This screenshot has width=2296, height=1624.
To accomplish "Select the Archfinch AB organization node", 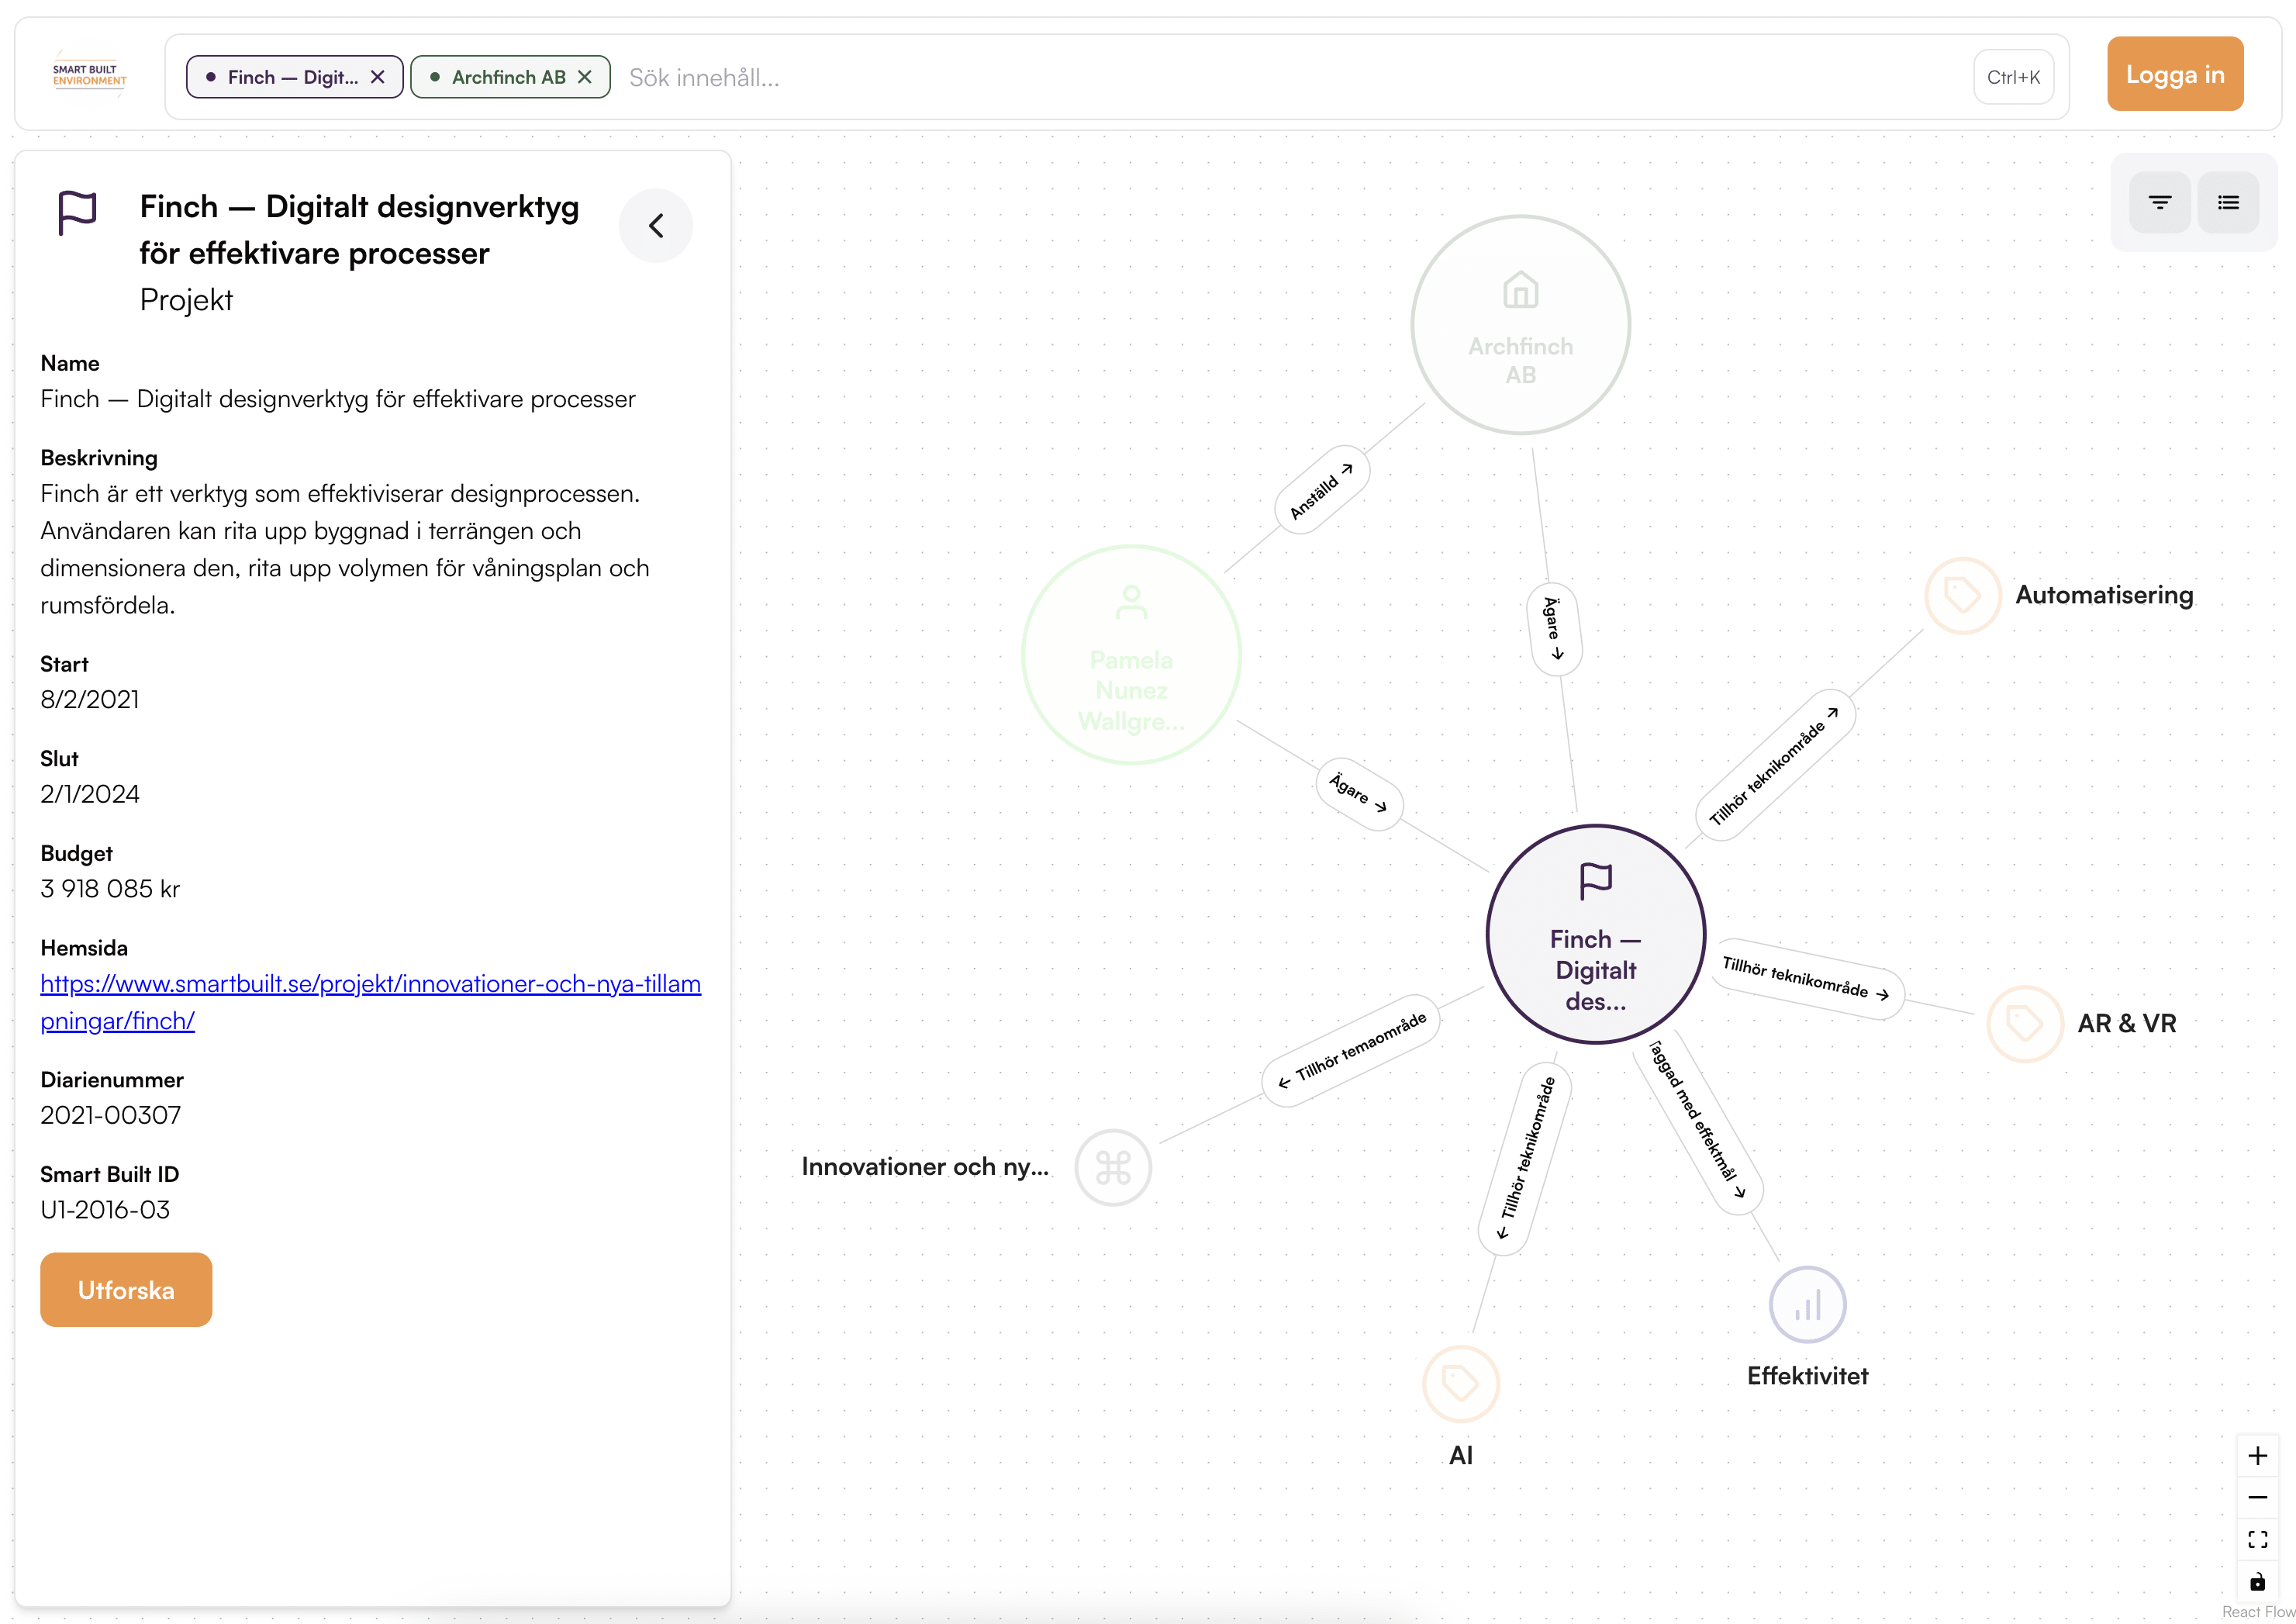I will tap(1521, 325).
